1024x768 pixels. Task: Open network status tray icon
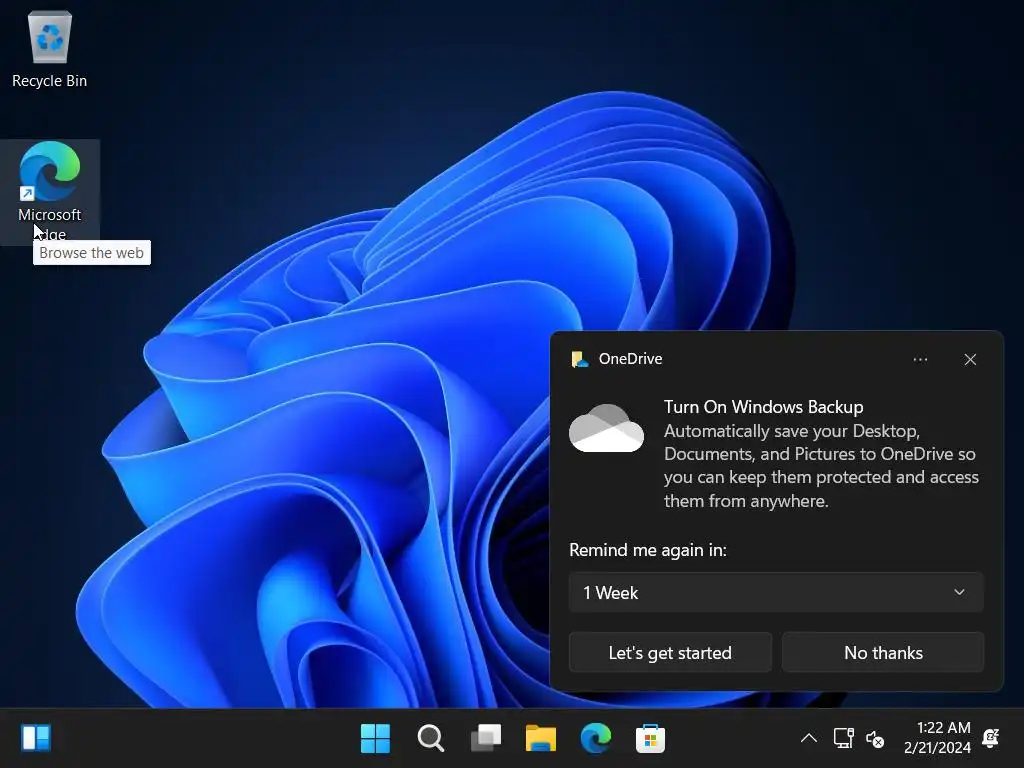843,739
